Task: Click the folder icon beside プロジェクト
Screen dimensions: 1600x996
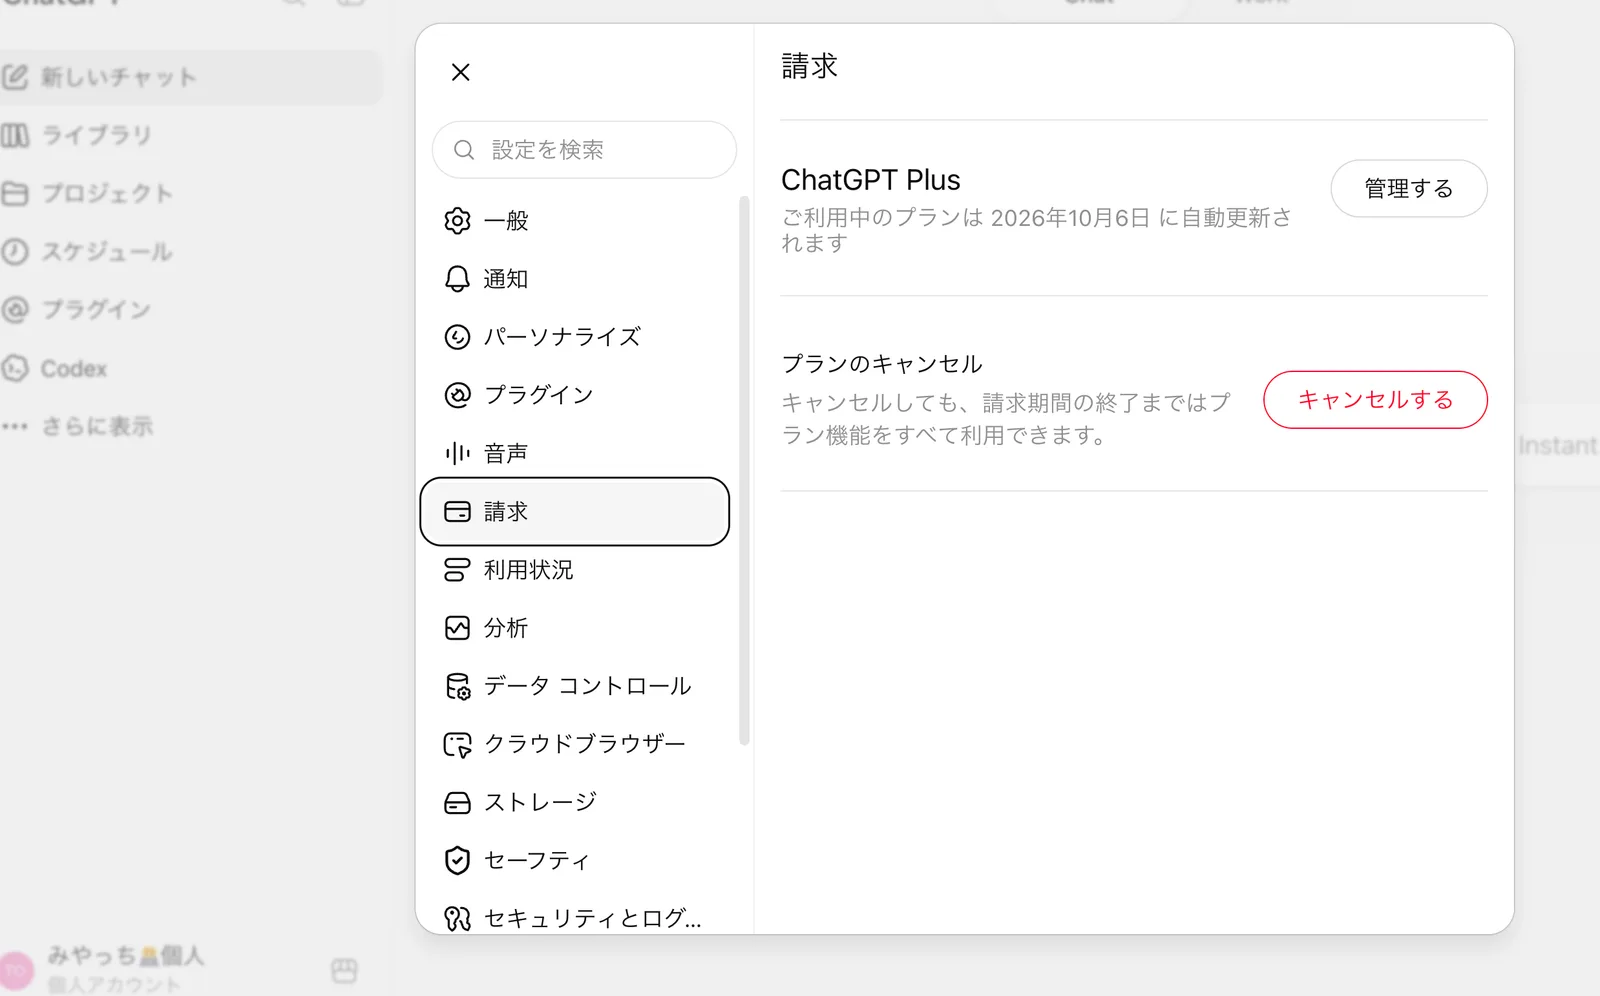Action: pyautogui.click(x=15, y=193)
